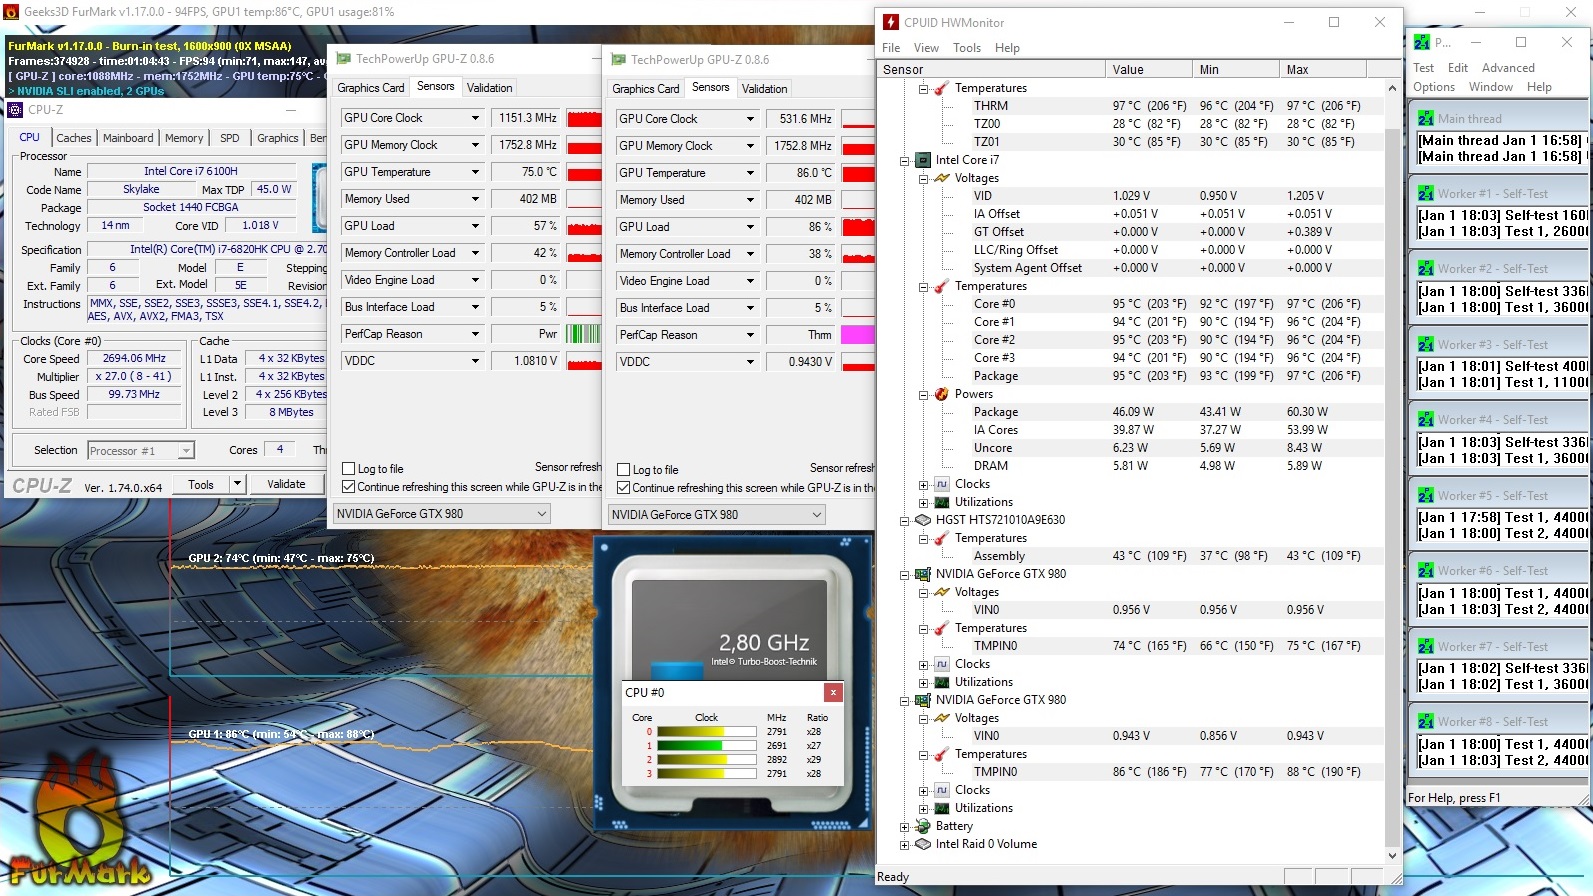Click CPU-Z Tools button
The image size is (1593, 896).
[201, 484]
